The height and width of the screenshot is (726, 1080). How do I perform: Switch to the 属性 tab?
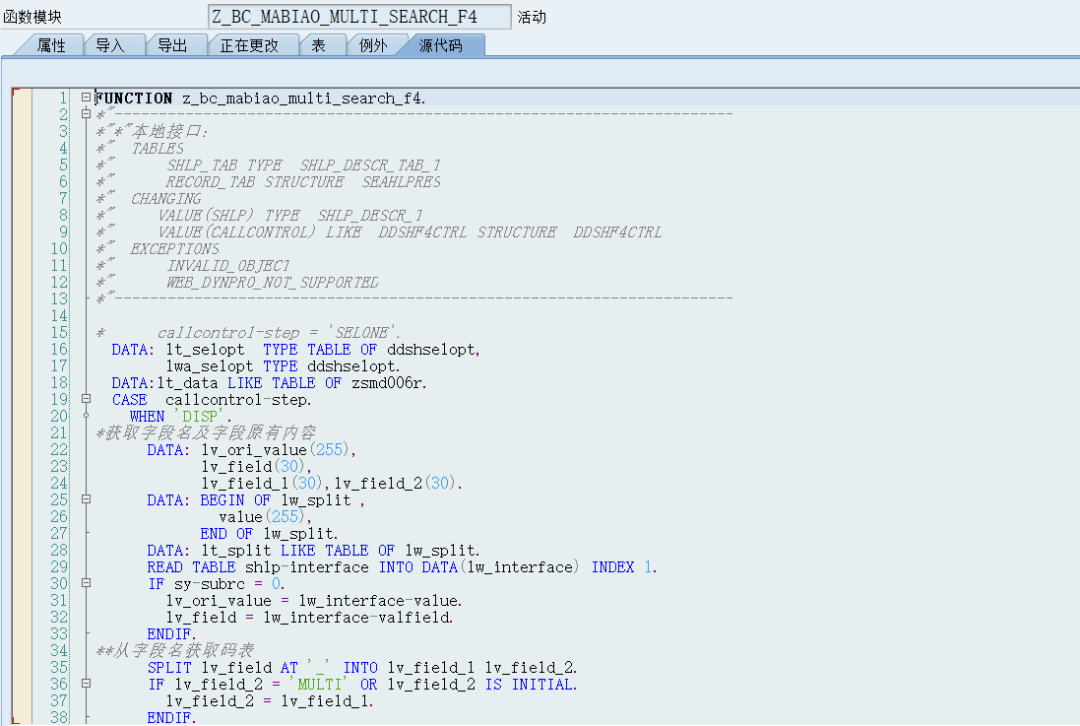click(50, 45)
